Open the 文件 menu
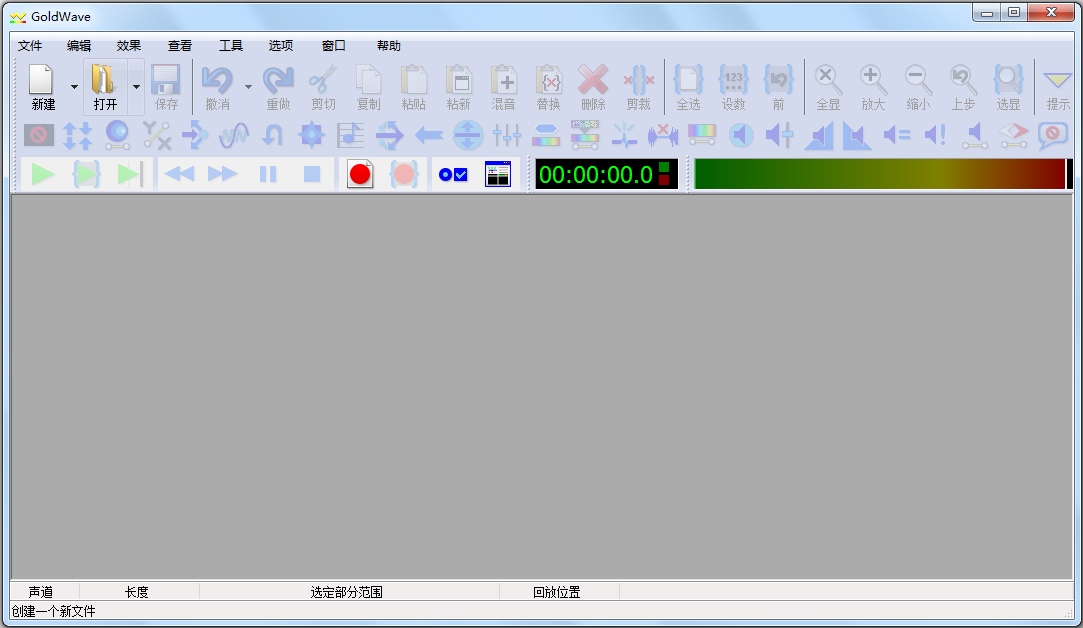Viewport: 1083px width, 628px height. (30, 46)
